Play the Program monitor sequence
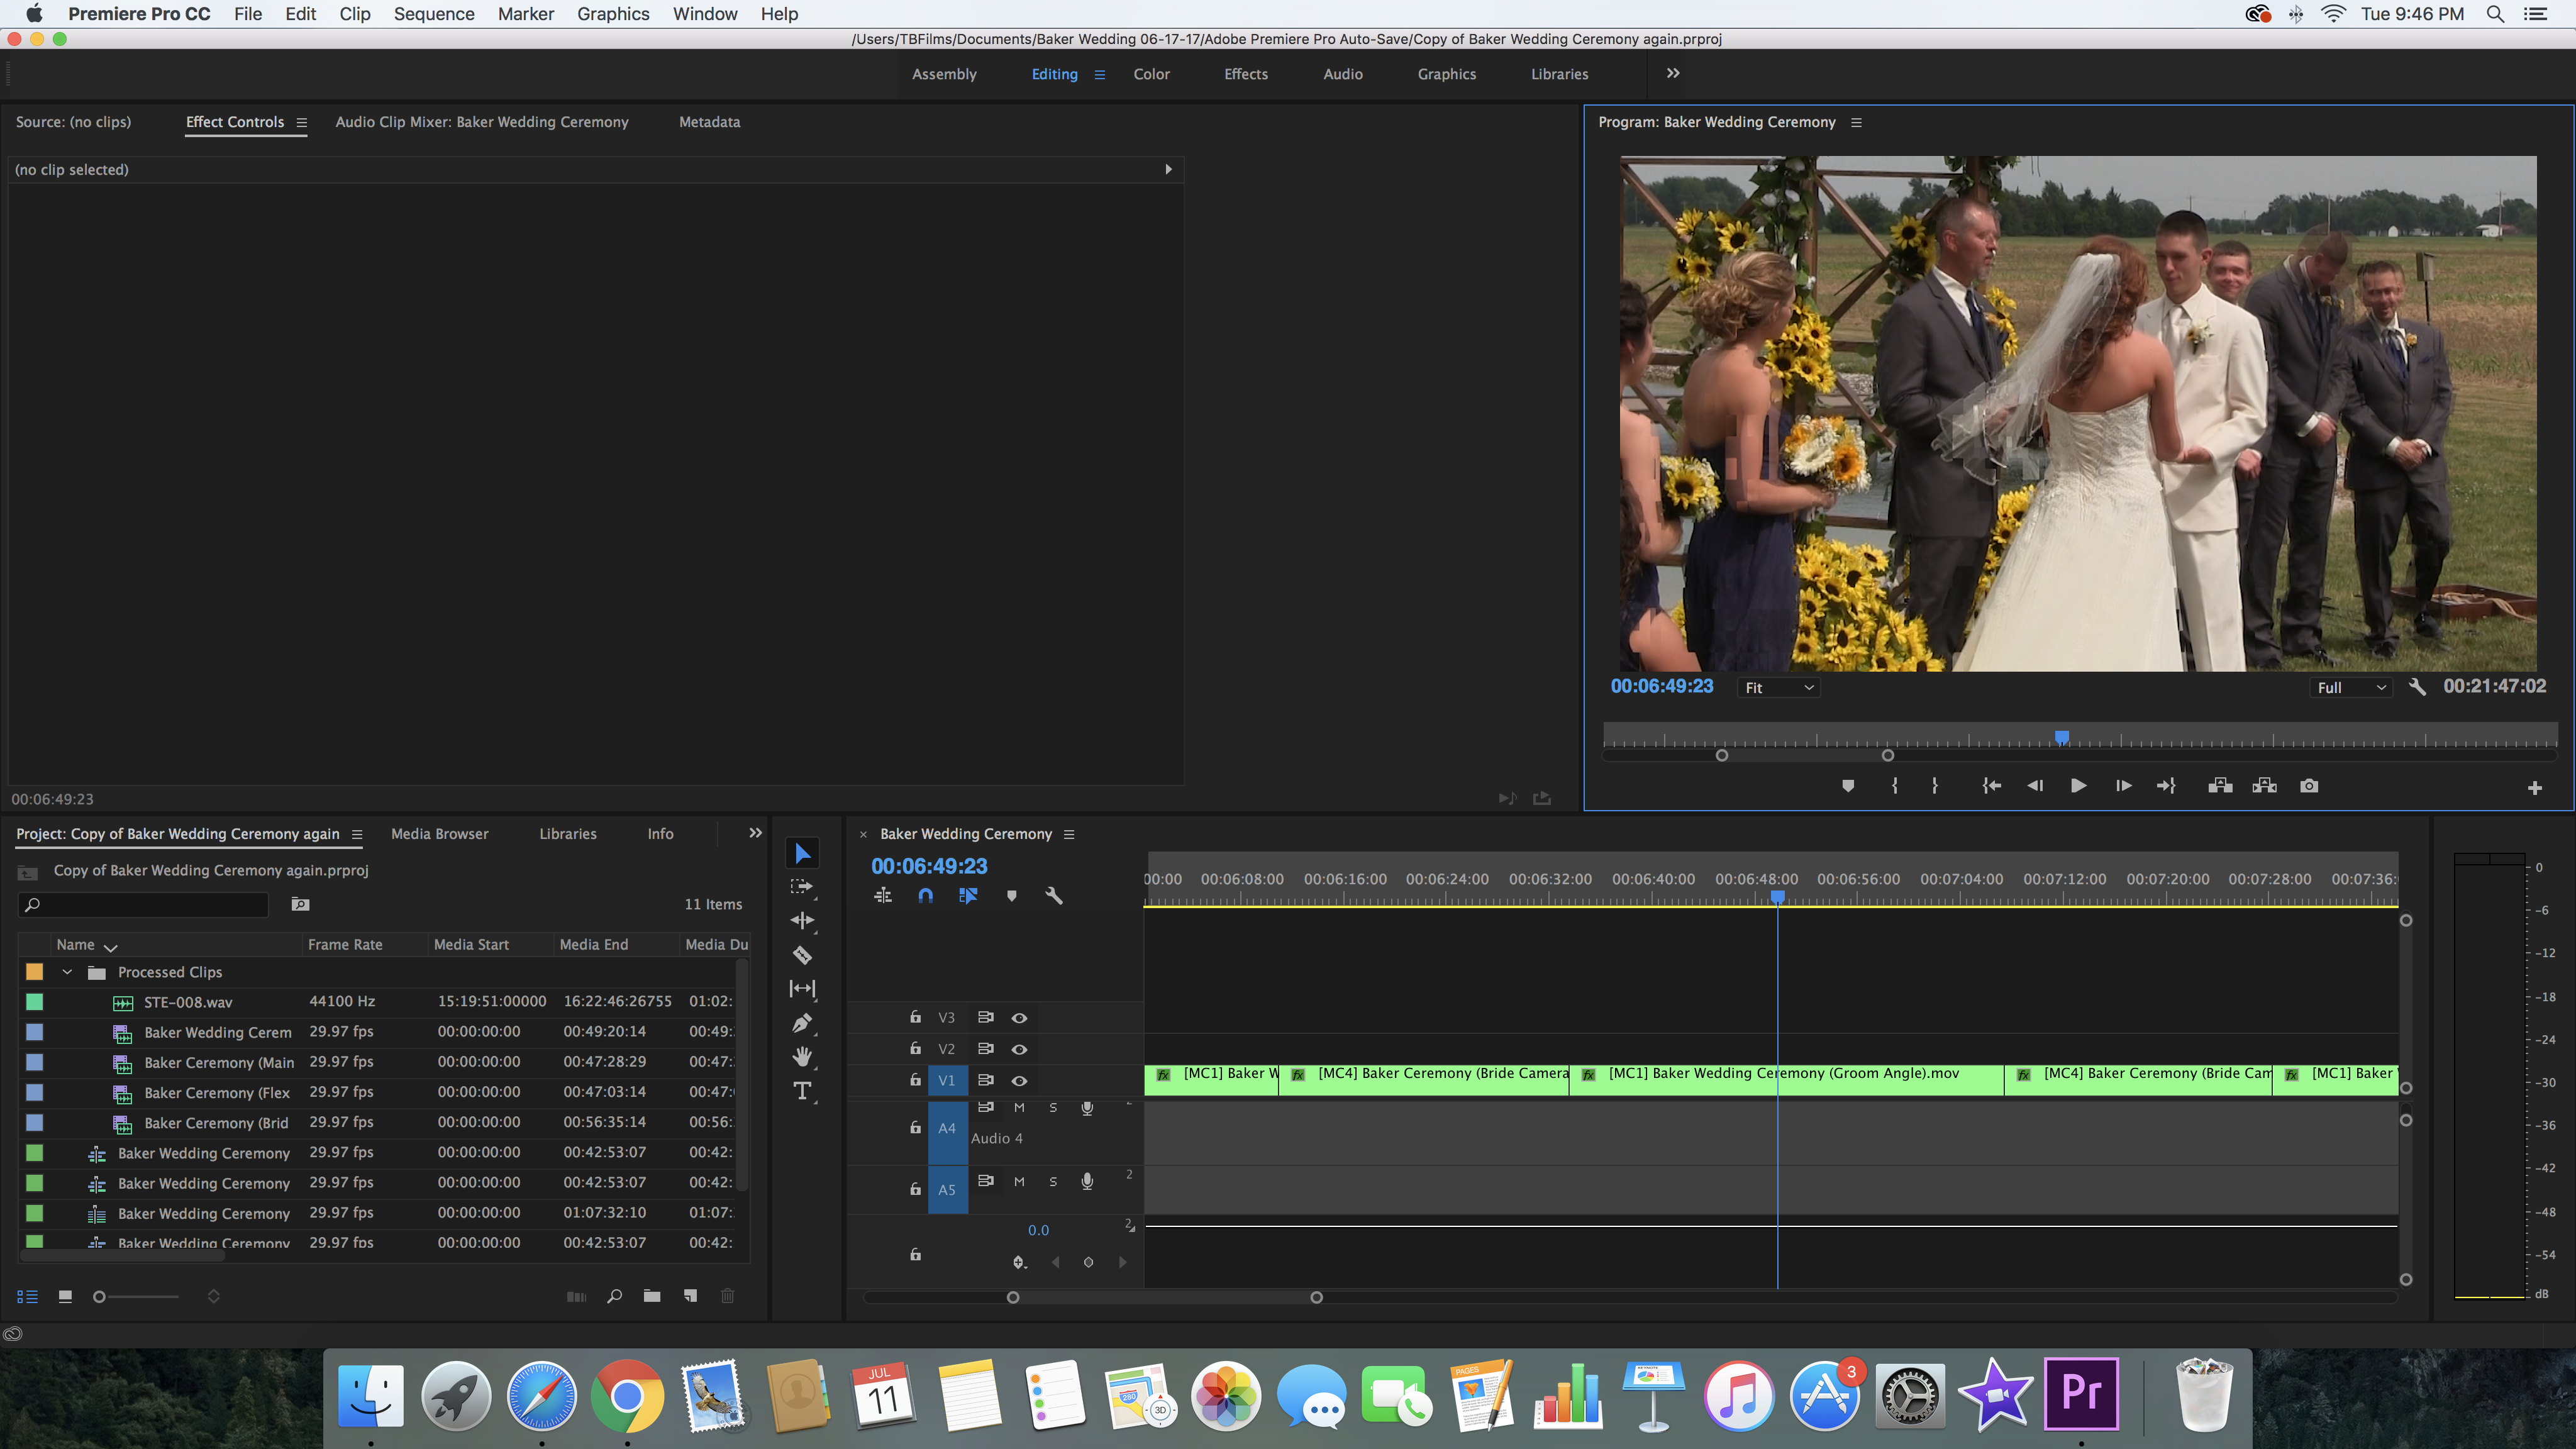 point(2078,786)
